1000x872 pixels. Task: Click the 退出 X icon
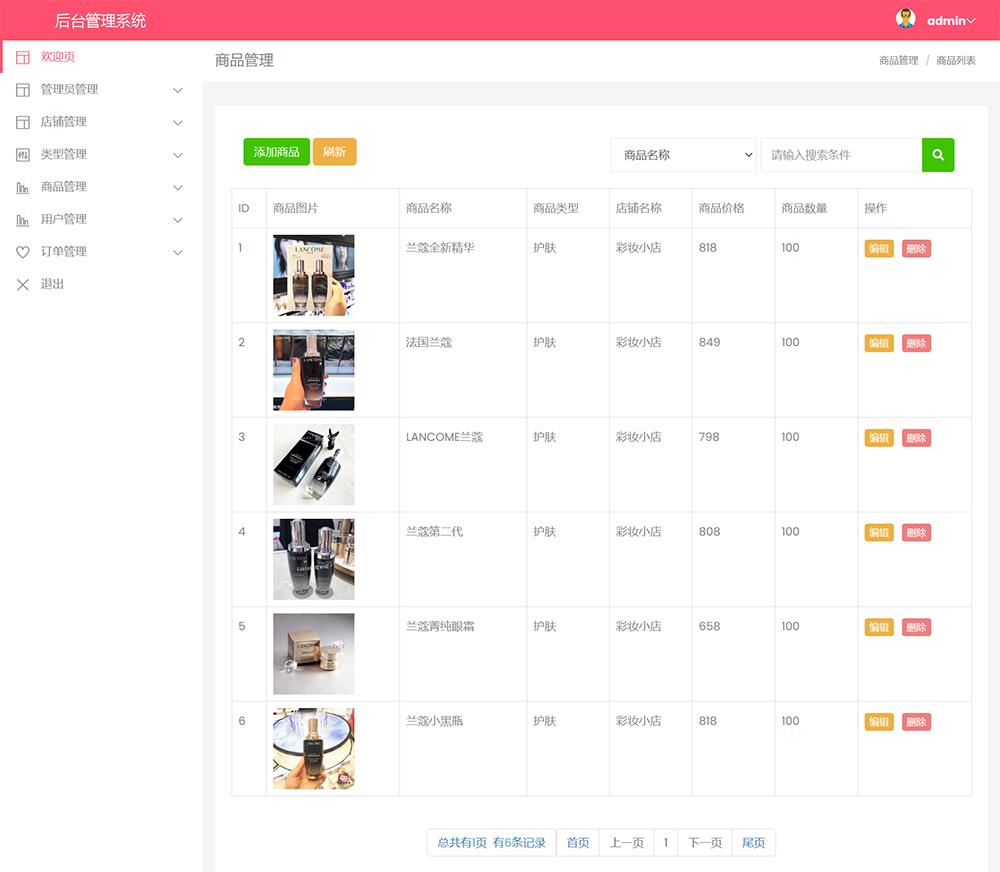coord(23,285)
